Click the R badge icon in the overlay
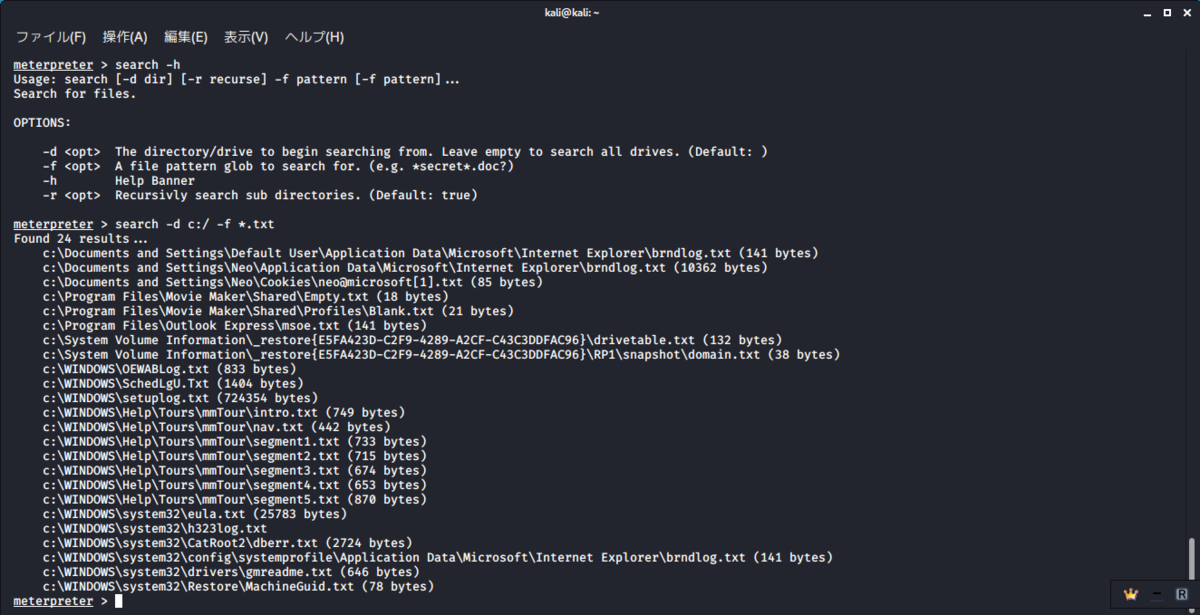 click(1181, 593)
